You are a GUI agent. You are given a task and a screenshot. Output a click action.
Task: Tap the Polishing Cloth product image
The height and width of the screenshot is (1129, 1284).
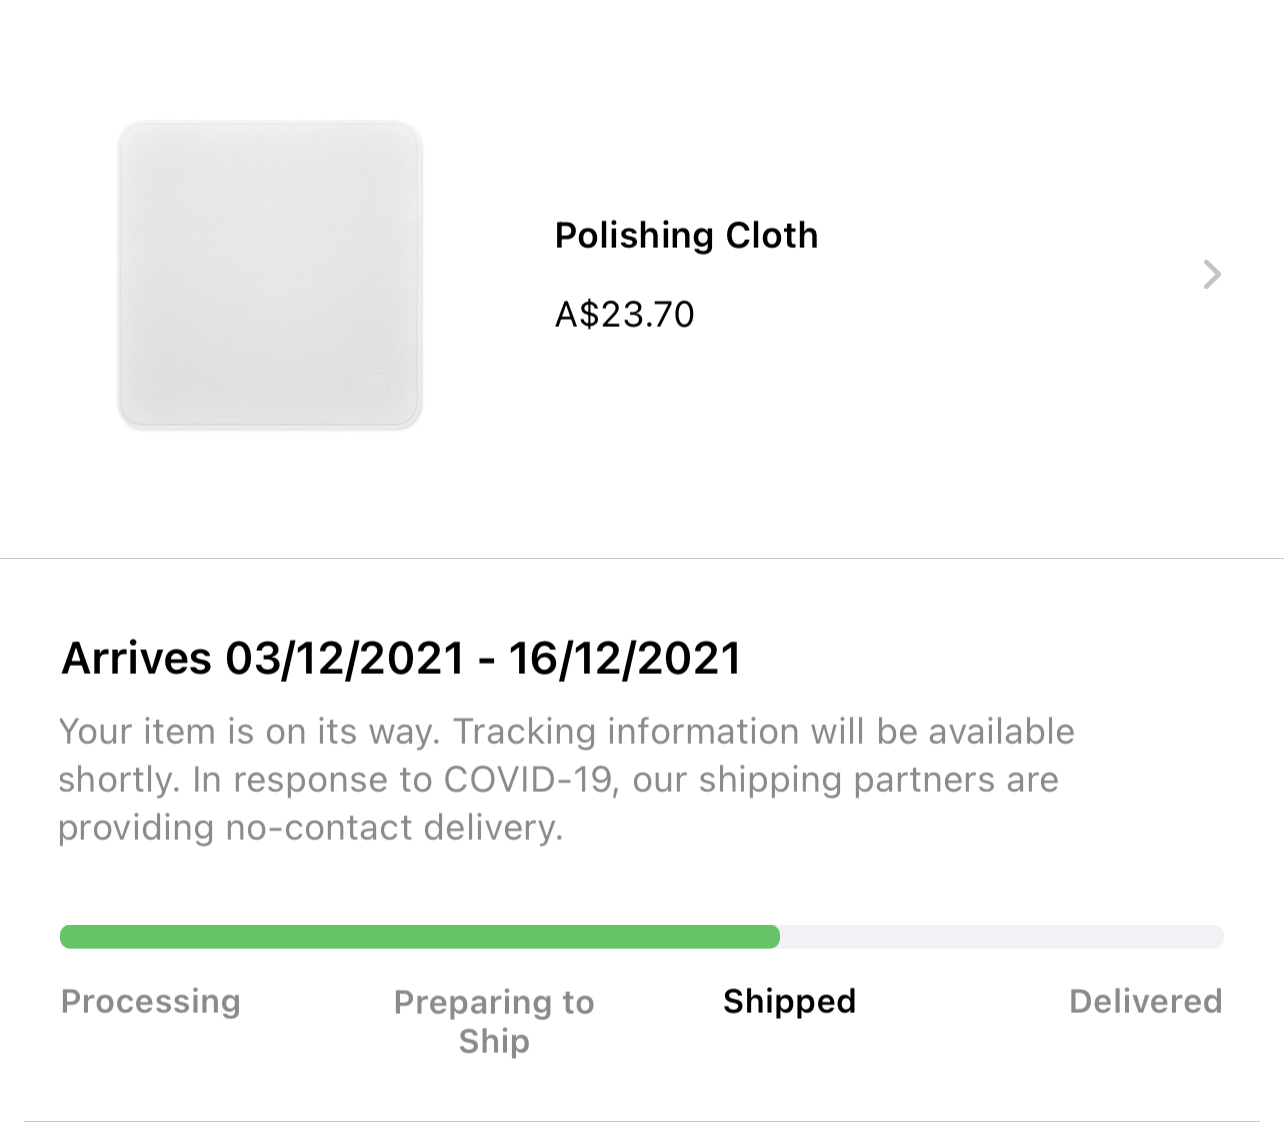click(x=270, y=275)
